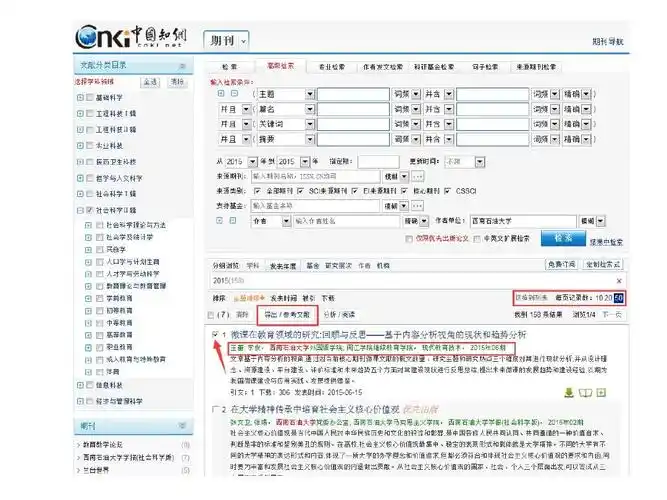Uncheck result 1 checkbox
The height and width of the screenshot is (500, 667).
click(215, 335)
